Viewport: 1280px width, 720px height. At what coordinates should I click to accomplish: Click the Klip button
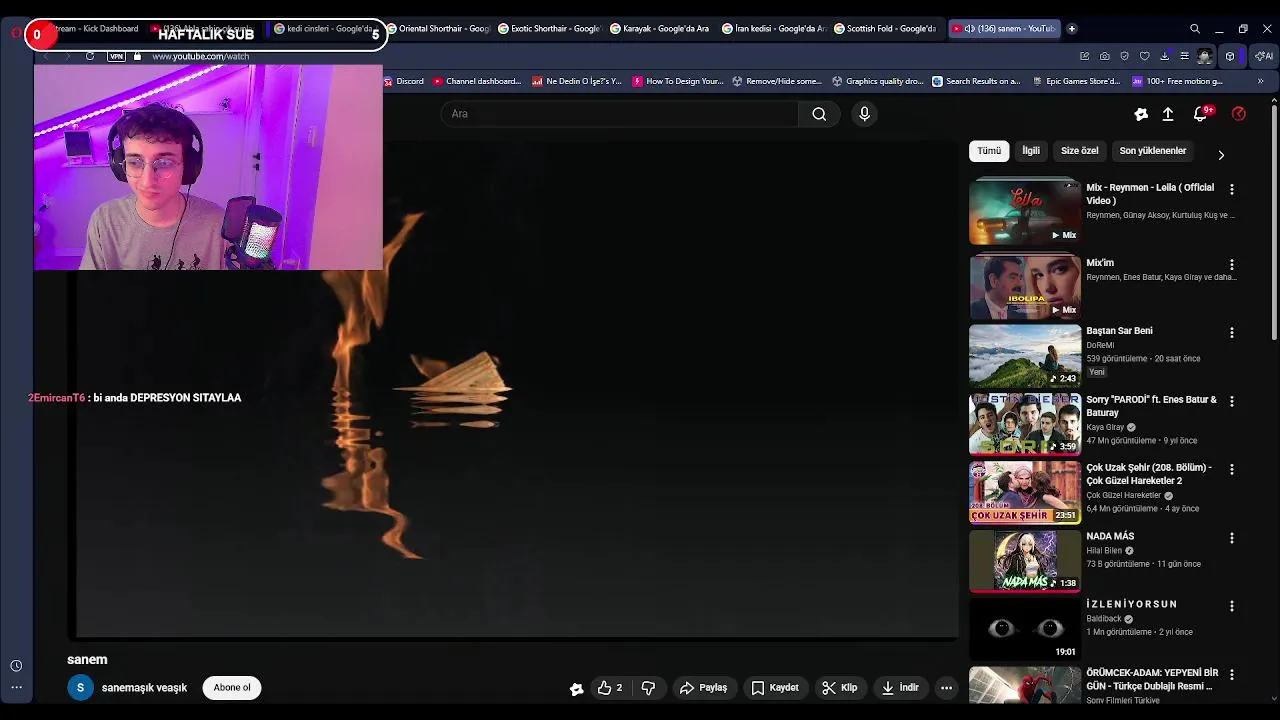pyautogui.click(x=840, y=688)
